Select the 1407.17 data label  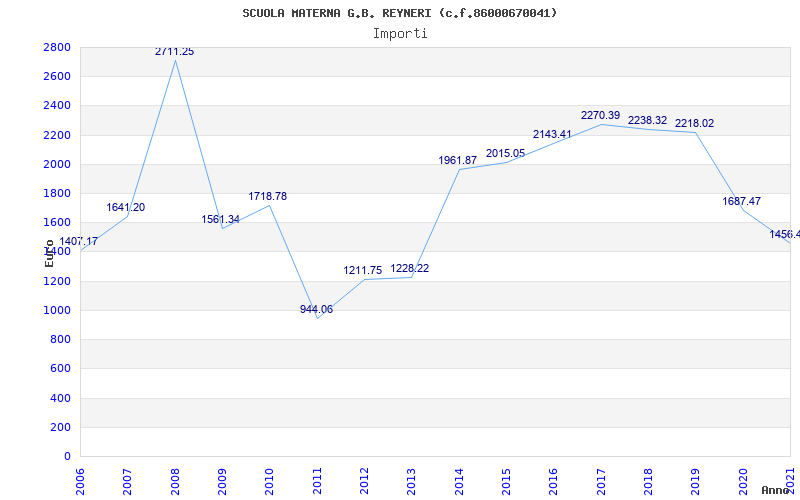[x=79, y=241]
